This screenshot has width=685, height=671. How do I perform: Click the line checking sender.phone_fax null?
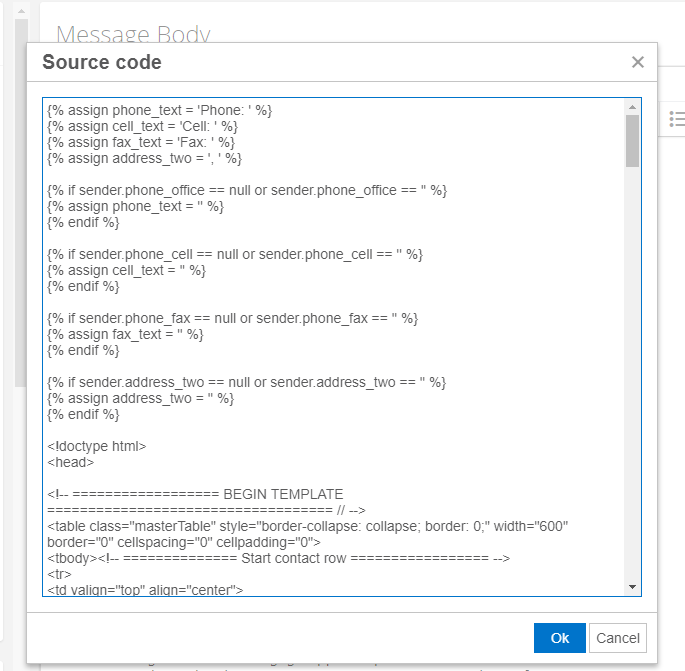[x=232, y=318]
